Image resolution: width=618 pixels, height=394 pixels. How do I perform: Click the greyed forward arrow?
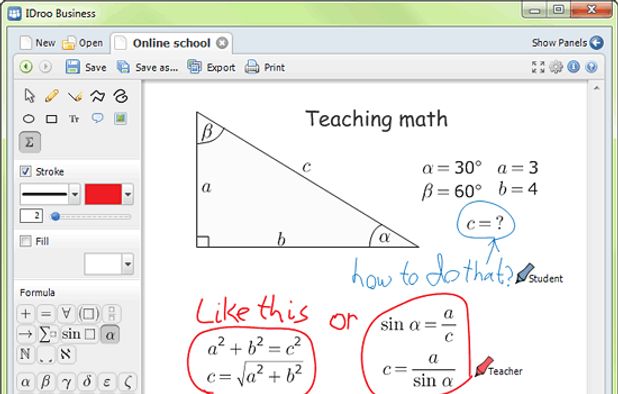45,67
